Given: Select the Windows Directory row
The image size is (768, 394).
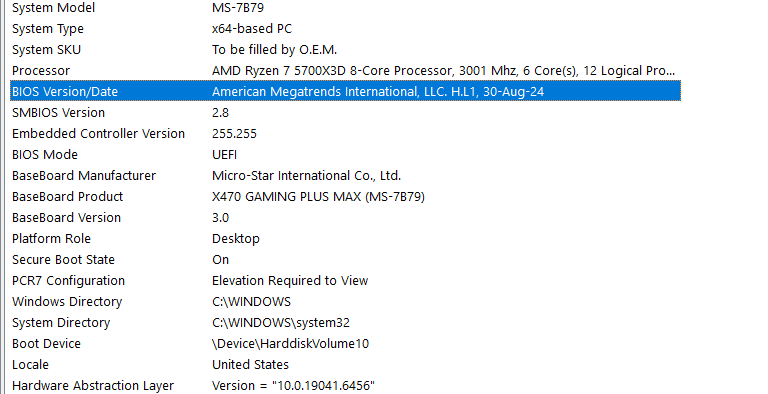Looking at the screenshot, I should [x=345, y=302].
